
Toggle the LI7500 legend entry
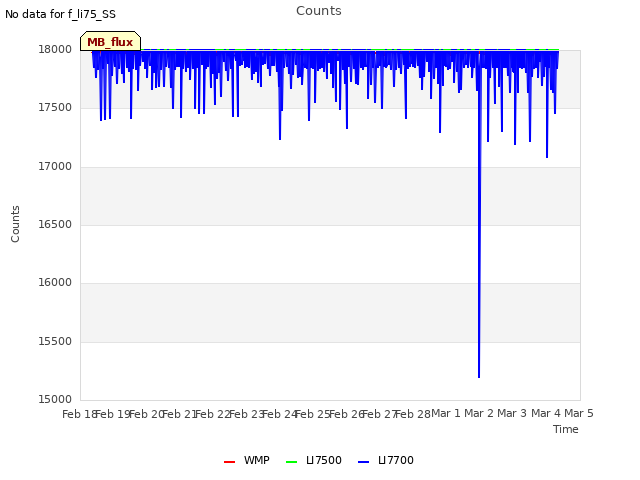pyautogui.click(x=313, y=460)
